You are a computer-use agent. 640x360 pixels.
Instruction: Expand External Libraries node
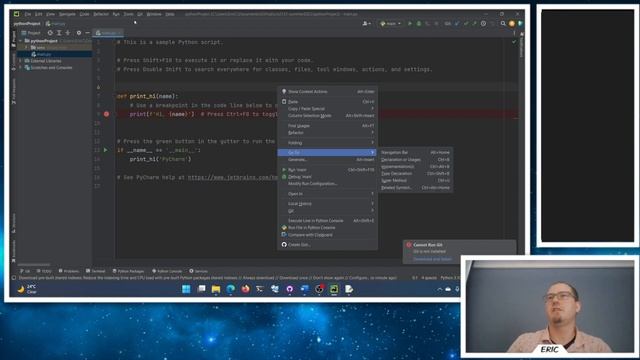pos(21,61)
